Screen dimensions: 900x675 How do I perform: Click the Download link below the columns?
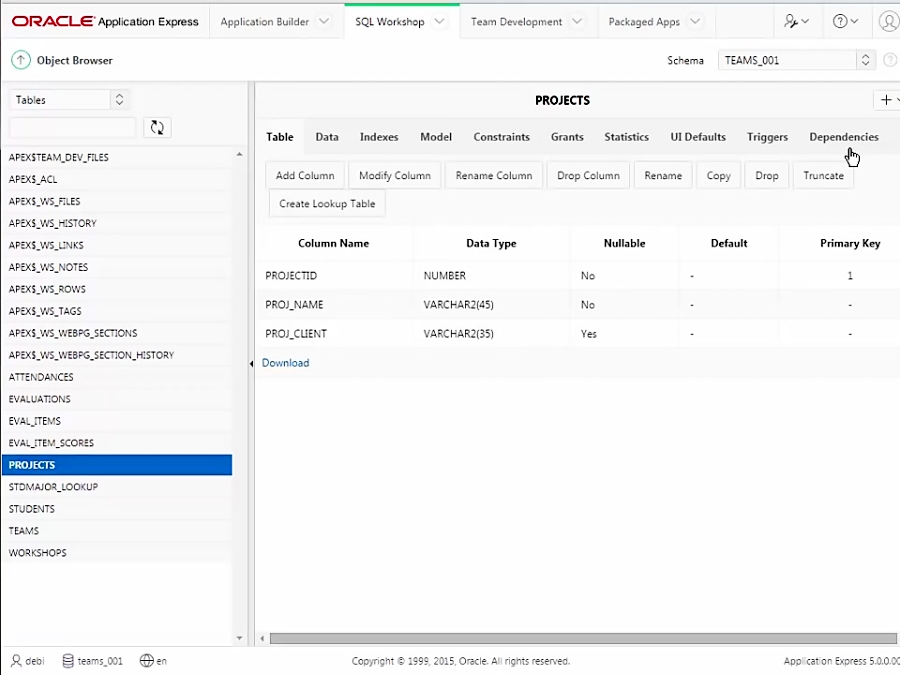coord(285,362)
